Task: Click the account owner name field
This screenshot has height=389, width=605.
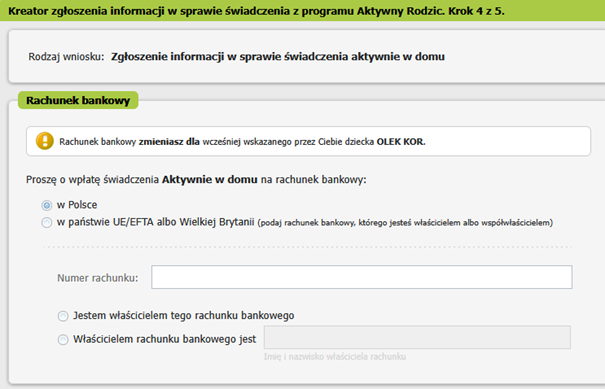Action: (417, 337)
